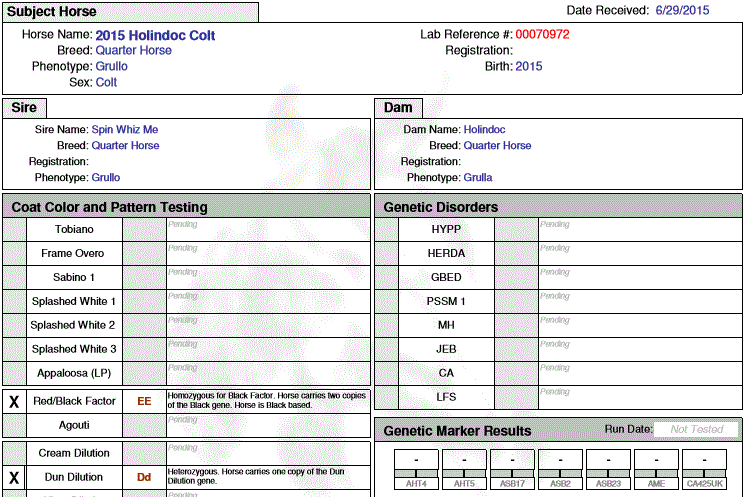Click the Appaloosa (LP) label

tap(74, 373)
